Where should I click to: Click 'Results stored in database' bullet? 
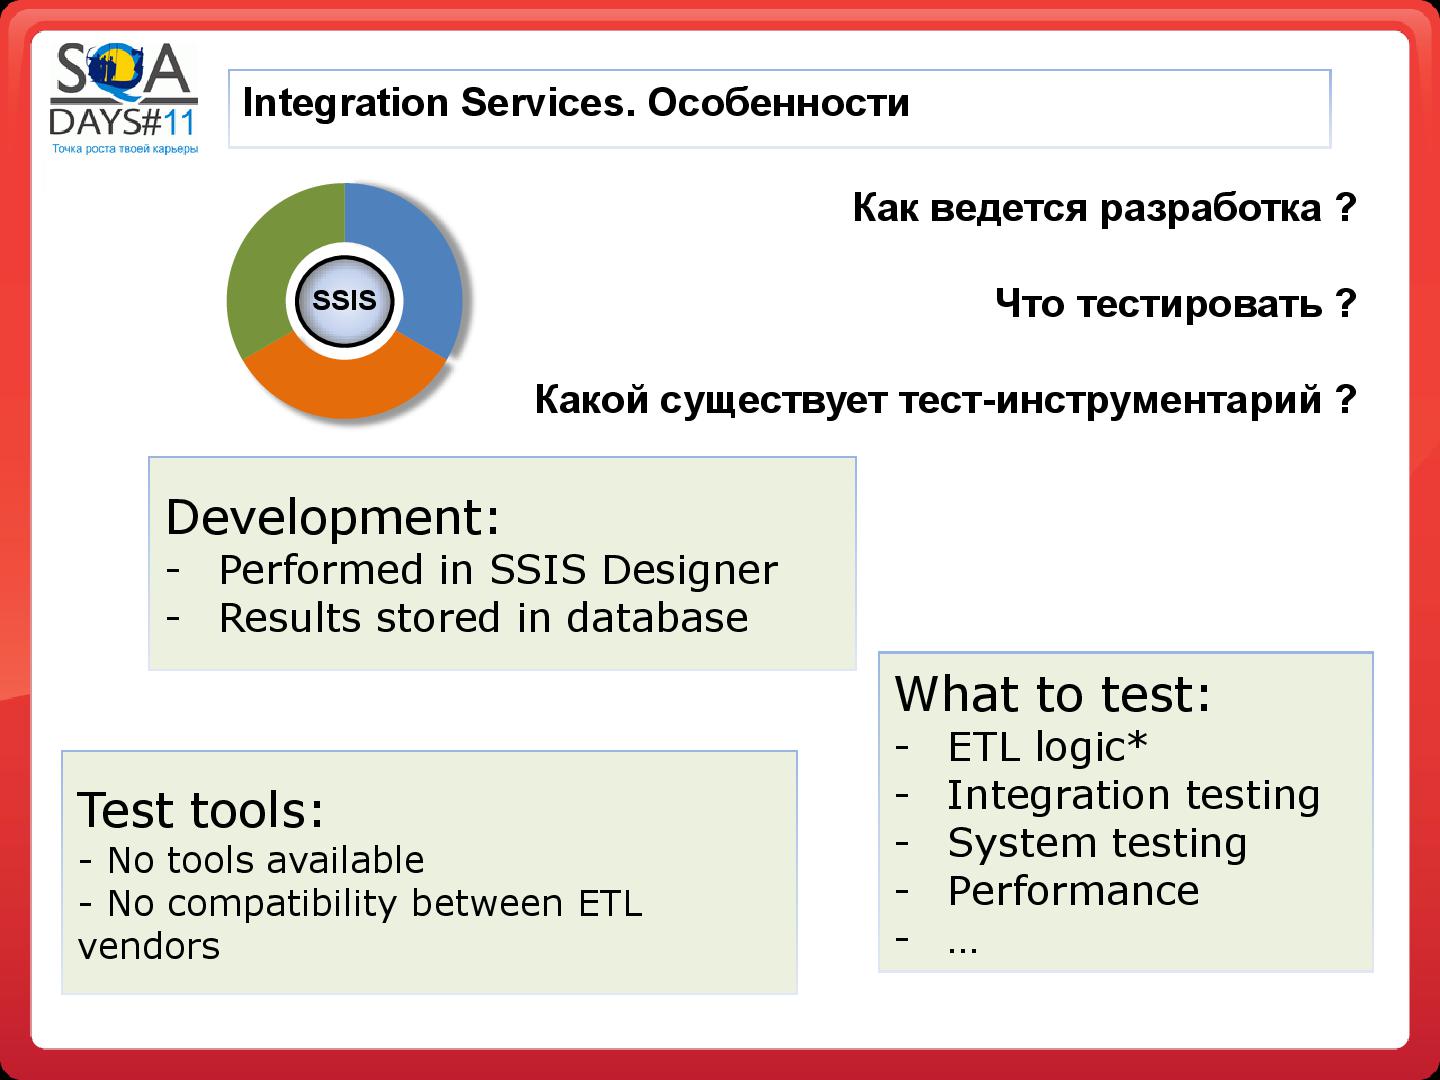click(x=483, y=618)
